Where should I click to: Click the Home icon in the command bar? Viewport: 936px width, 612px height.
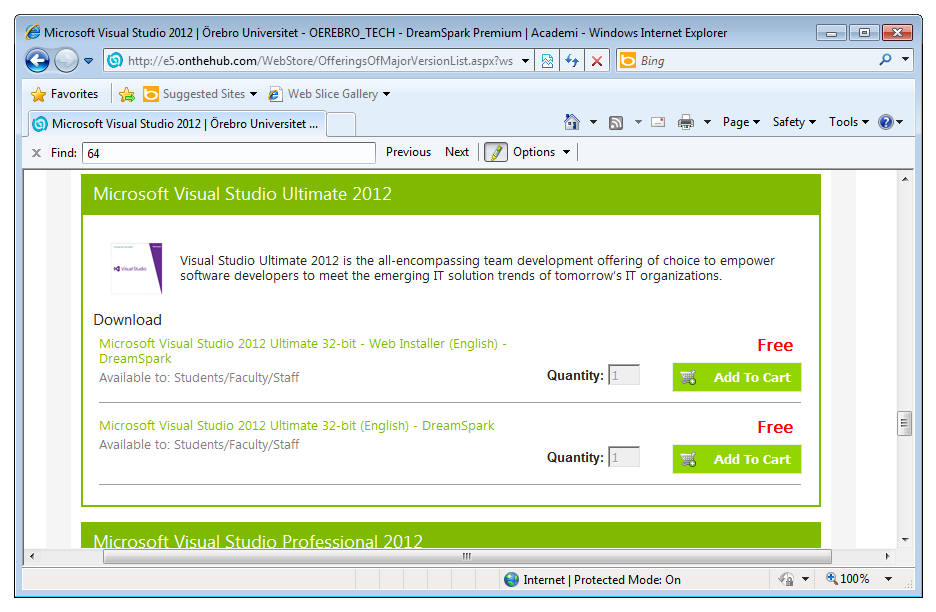pyautogui.click(x=571, y=122)
